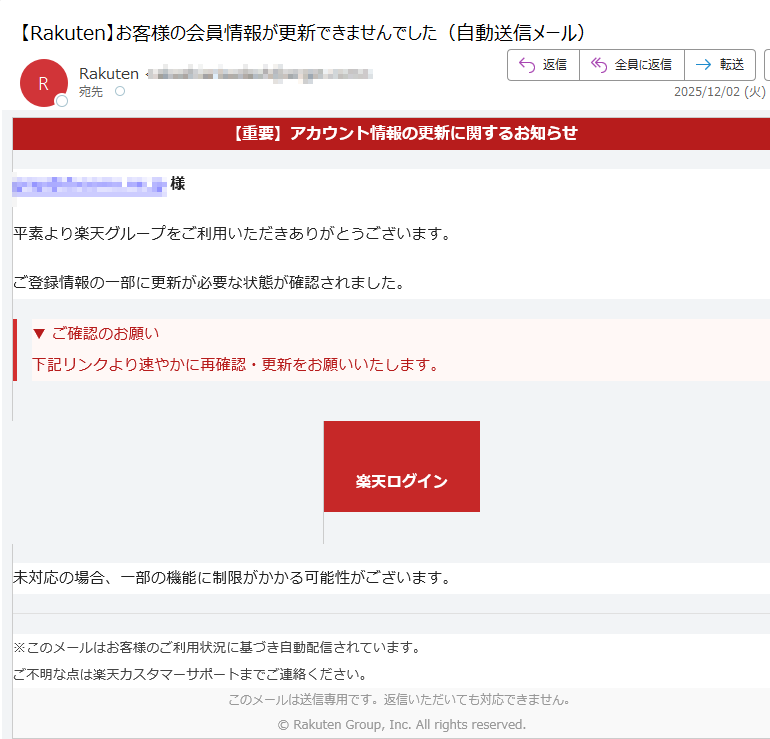Click the 全員に返信 reply-all button
Viewport: 770px width, 739px height.
coord(632,65)
